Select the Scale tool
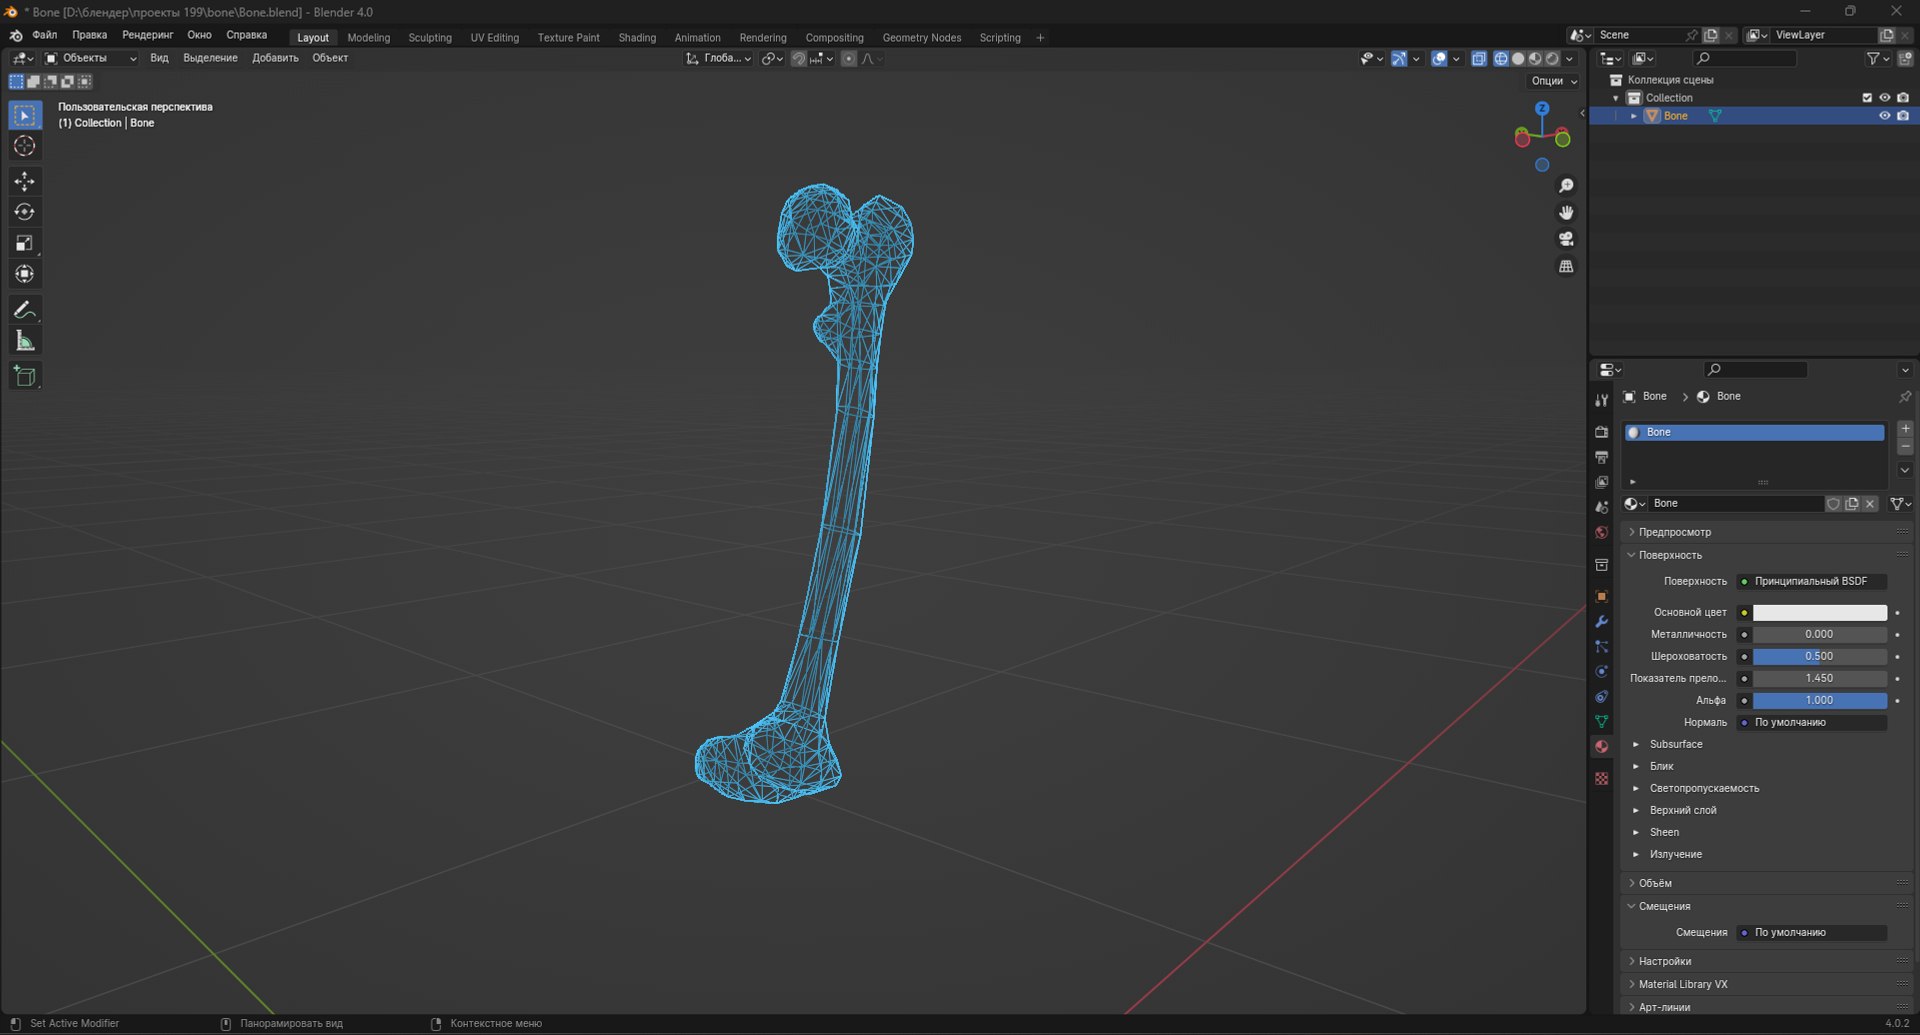 pyautogui.click(x=25, y=243)
